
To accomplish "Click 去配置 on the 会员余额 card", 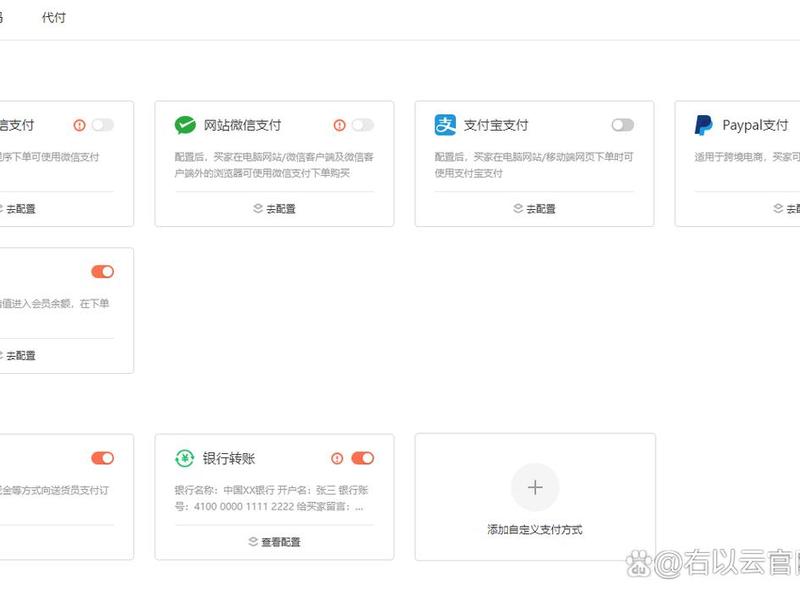I will (x=20, y=355).
